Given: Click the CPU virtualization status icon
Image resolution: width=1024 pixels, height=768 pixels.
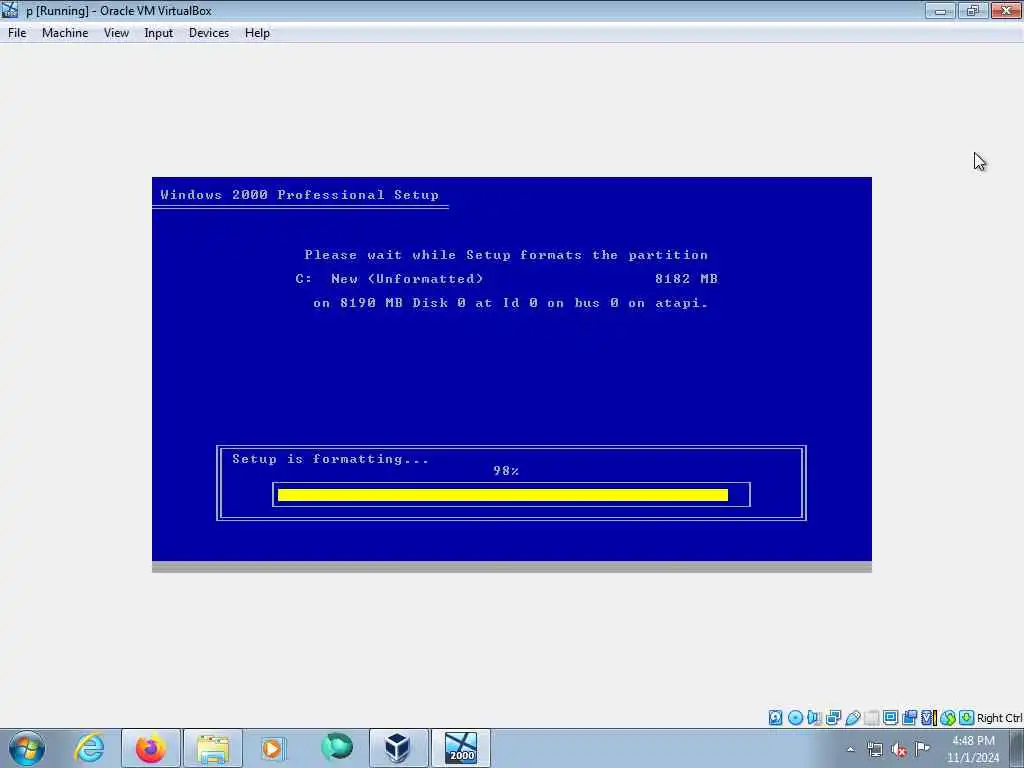Looking at the screenshot, I should tap(929, 718).
